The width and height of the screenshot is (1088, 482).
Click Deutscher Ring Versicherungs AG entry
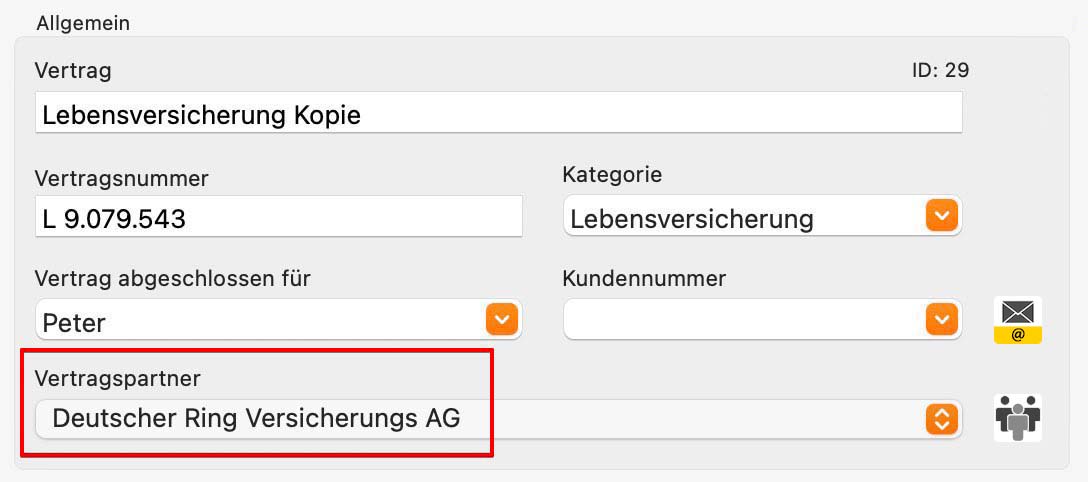(256, 419)
